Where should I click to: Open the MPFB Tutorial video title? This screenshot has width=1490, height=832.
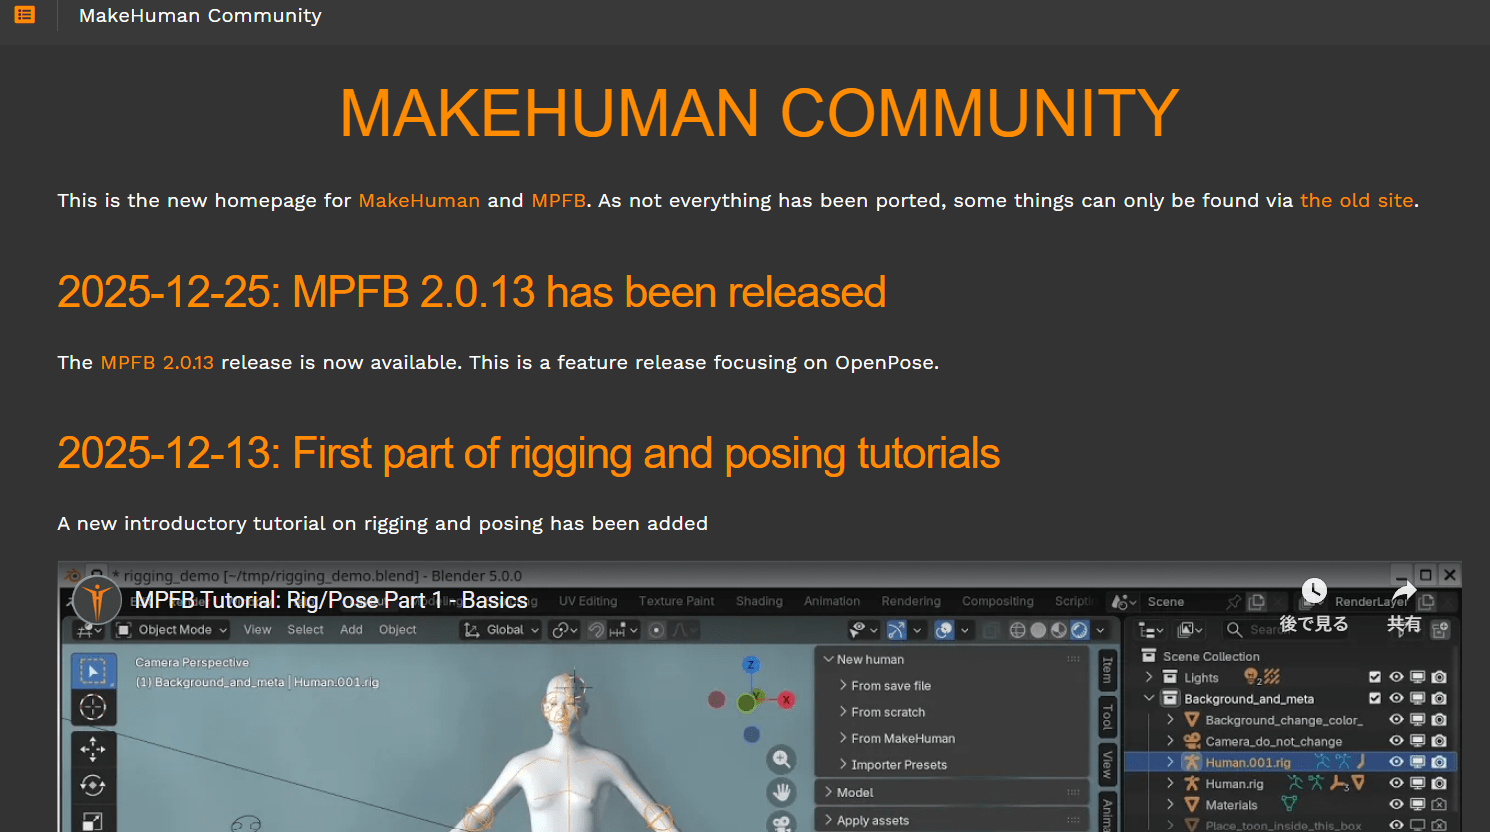[x=331, y=600]
